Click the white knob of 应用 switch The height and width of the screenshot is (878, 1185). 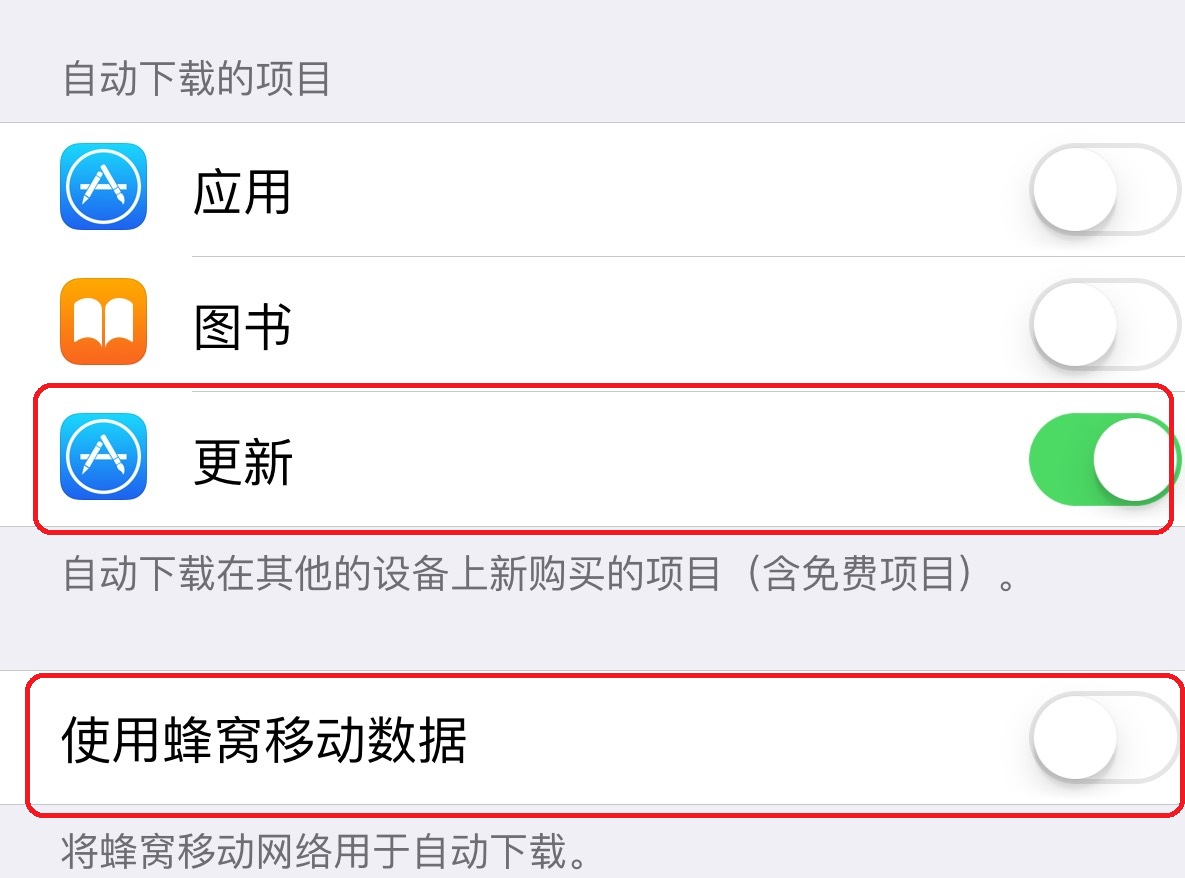(1075, 189)
